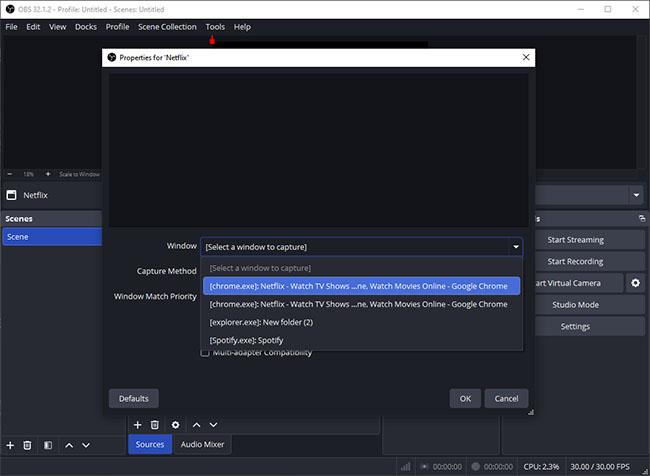
Task: Click the dialog resize grip corner
Action: (x=531, y=412)
